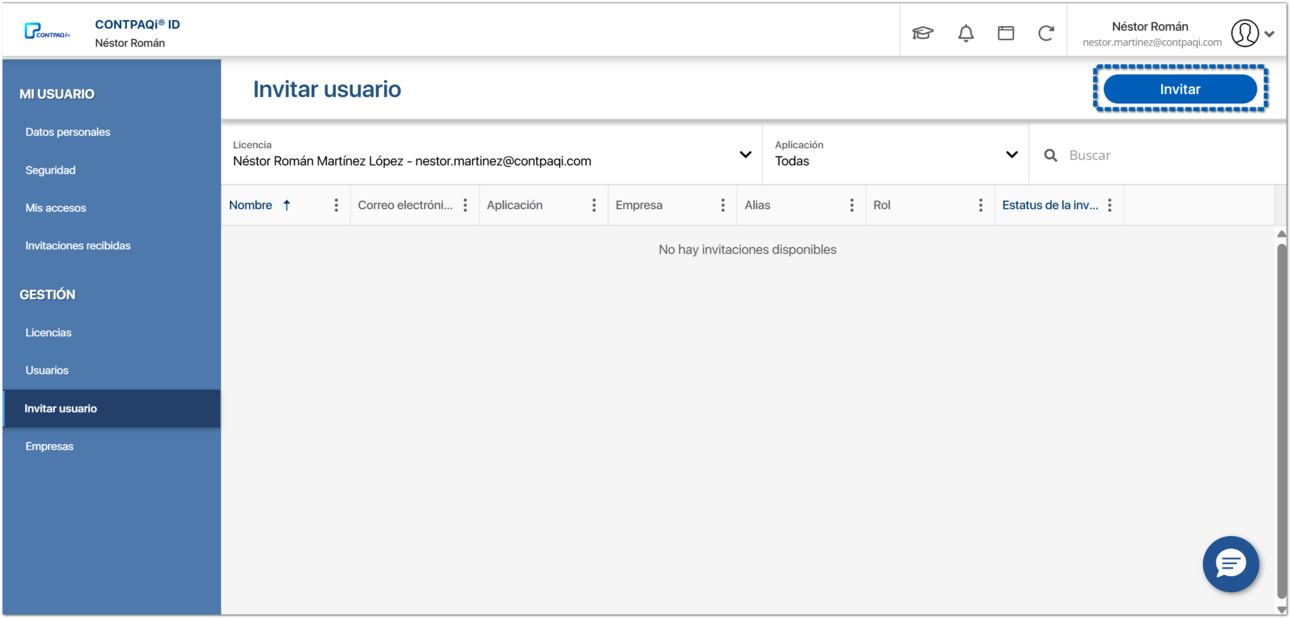Open Datos personales in sidebar
This screenshot has width=1291, height=619.
(68, 132)
